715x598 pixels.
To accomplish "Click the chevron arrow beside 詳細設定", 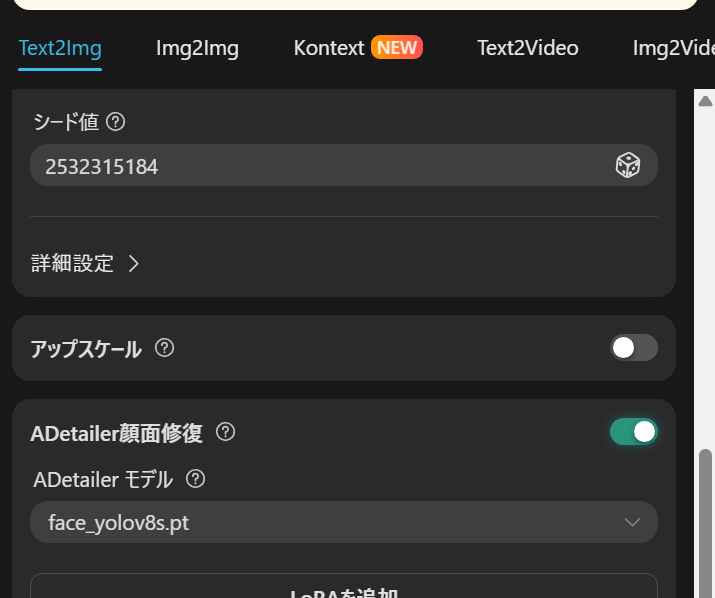I will (x=134, y=264).
